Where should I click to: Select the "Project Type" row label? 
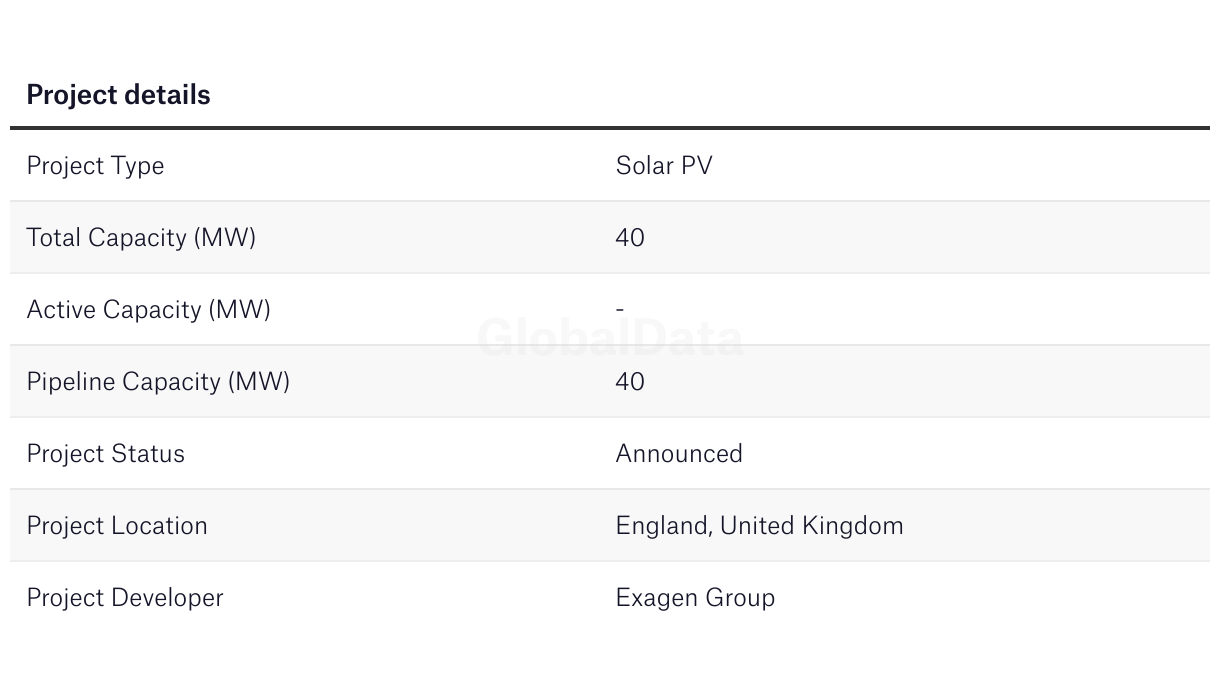tap(95, 166)
